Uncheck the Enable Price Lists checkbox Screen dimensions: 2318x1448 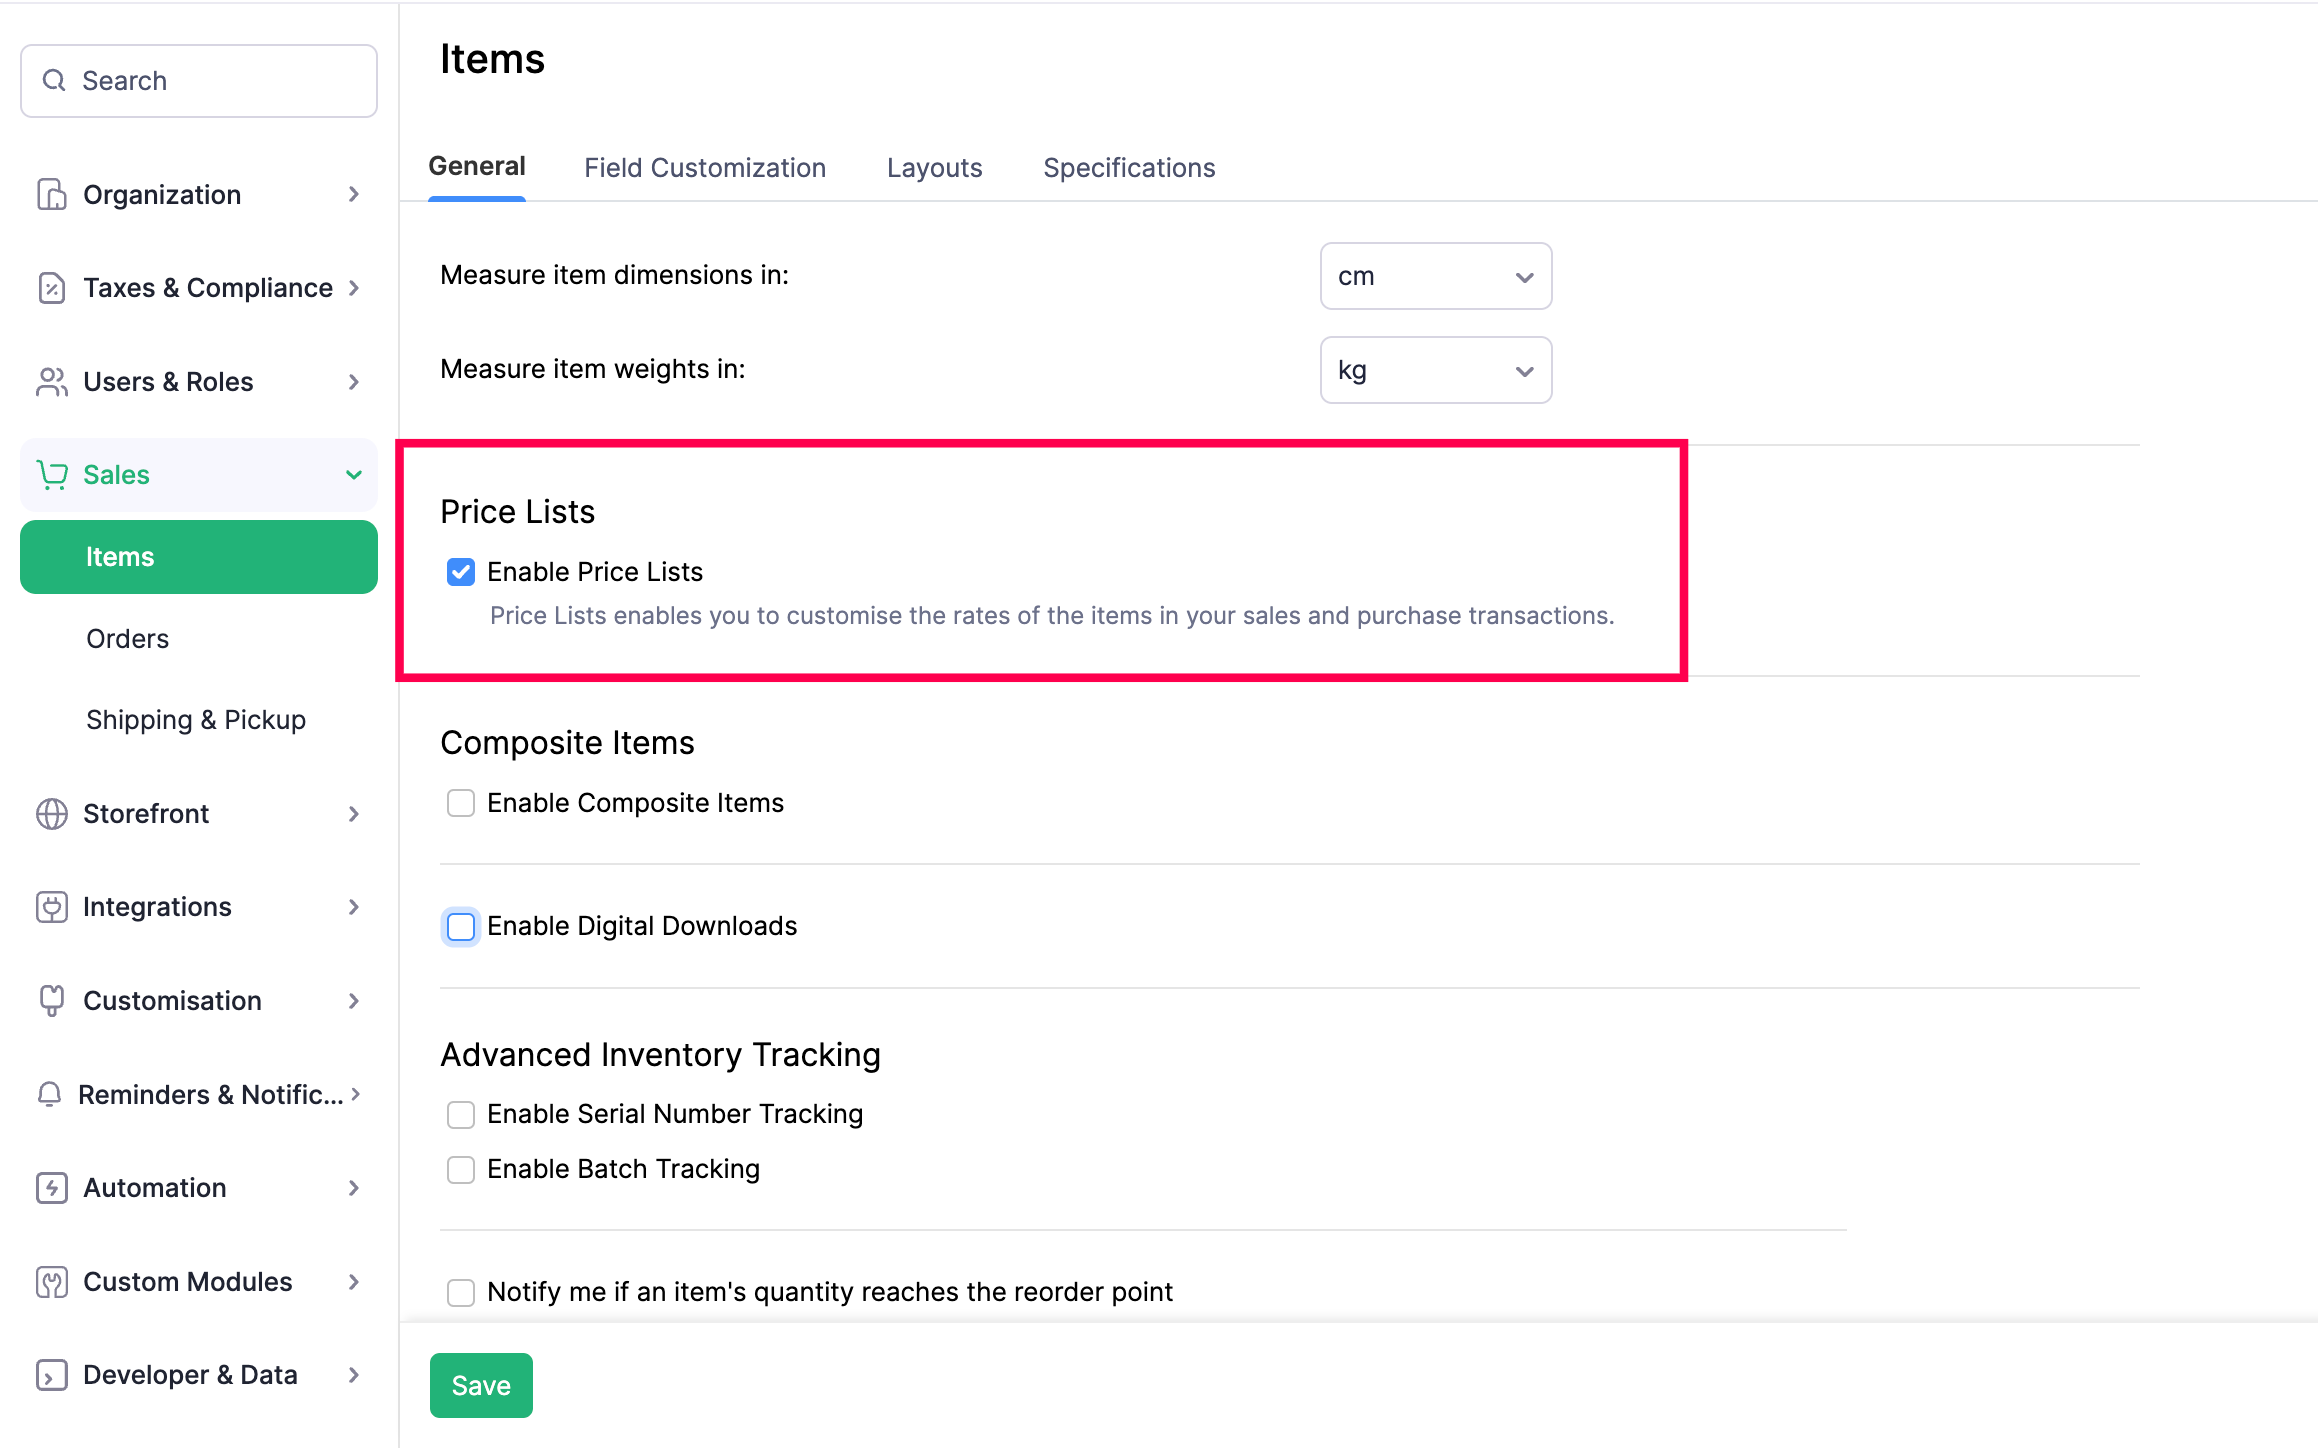[461, 572]
